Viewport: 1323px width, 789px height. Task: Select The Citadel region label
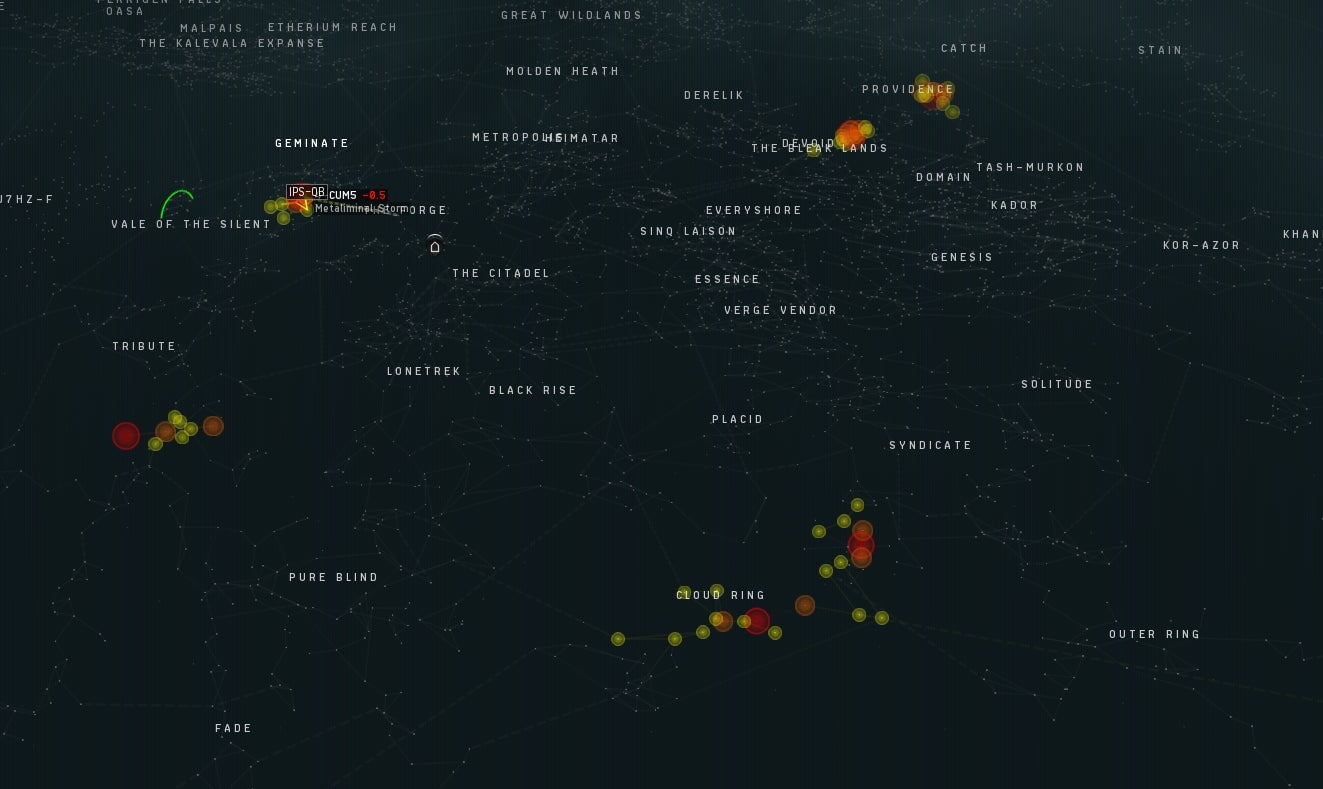(x=501, y=273)
